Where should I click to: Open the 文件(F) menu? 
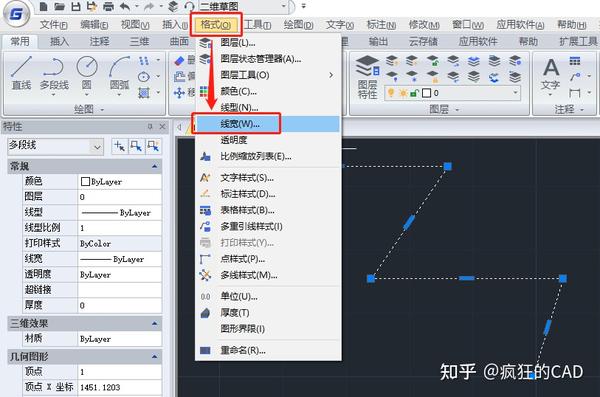54,25
